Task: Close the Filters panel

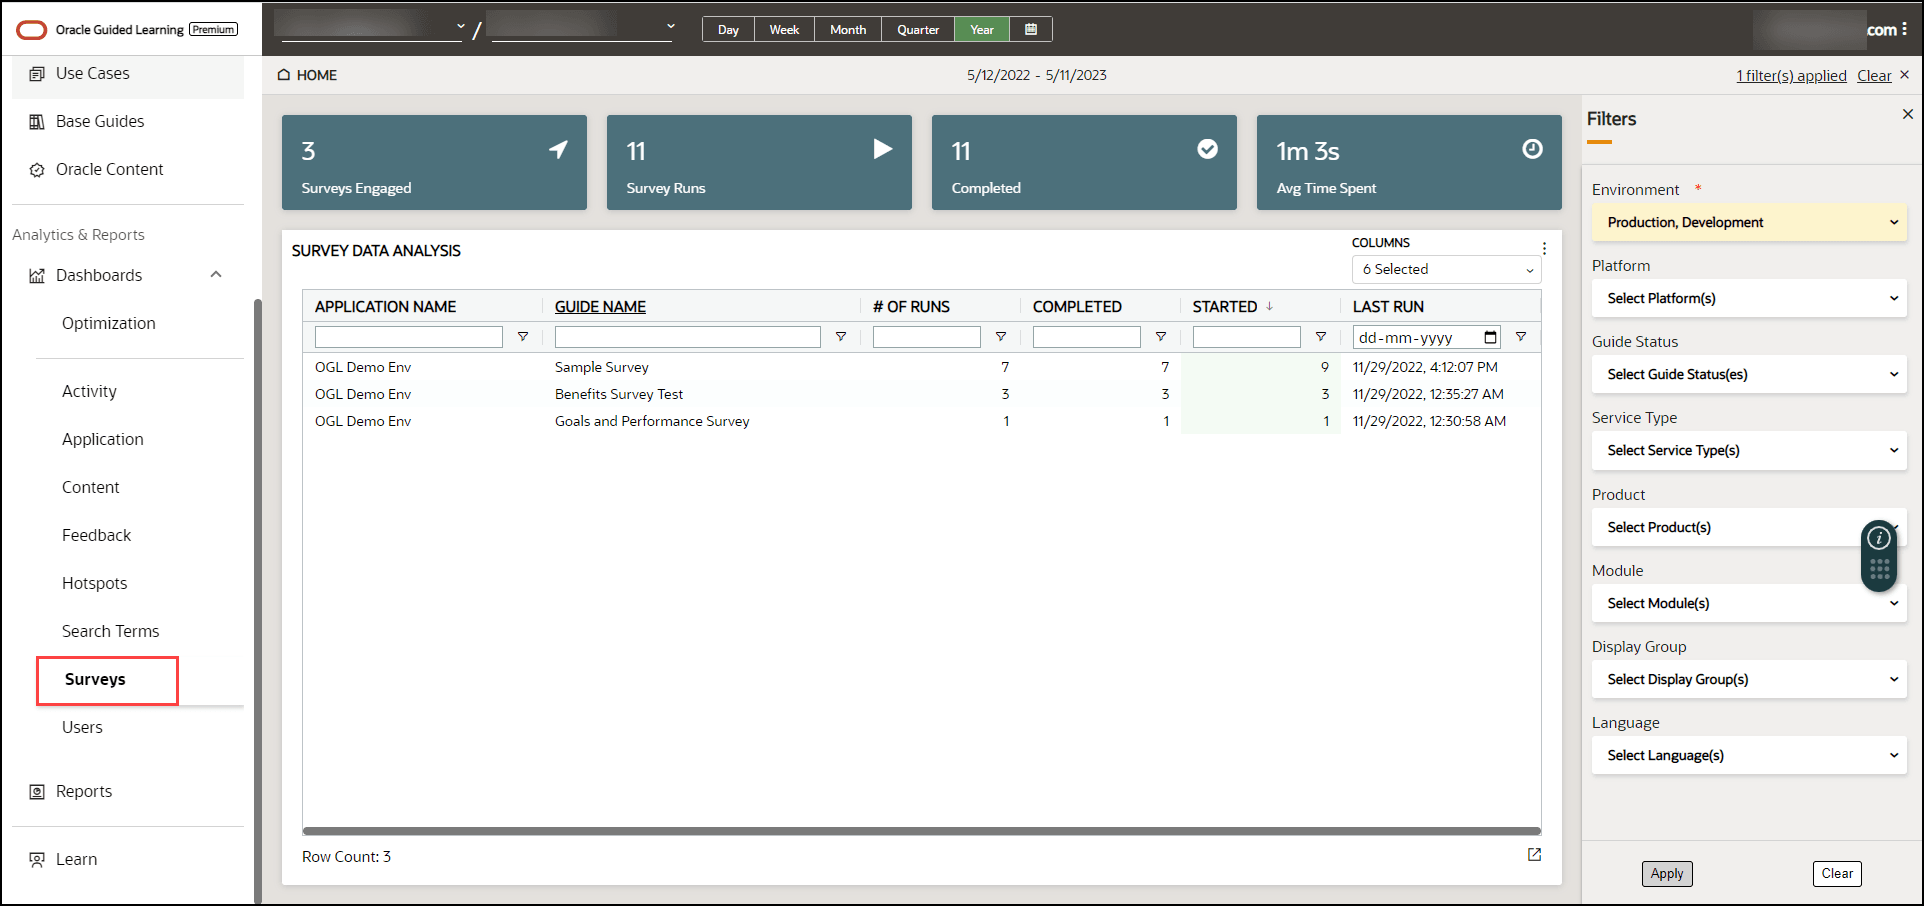Action: pyautogui.click(x=1908, y=114)
